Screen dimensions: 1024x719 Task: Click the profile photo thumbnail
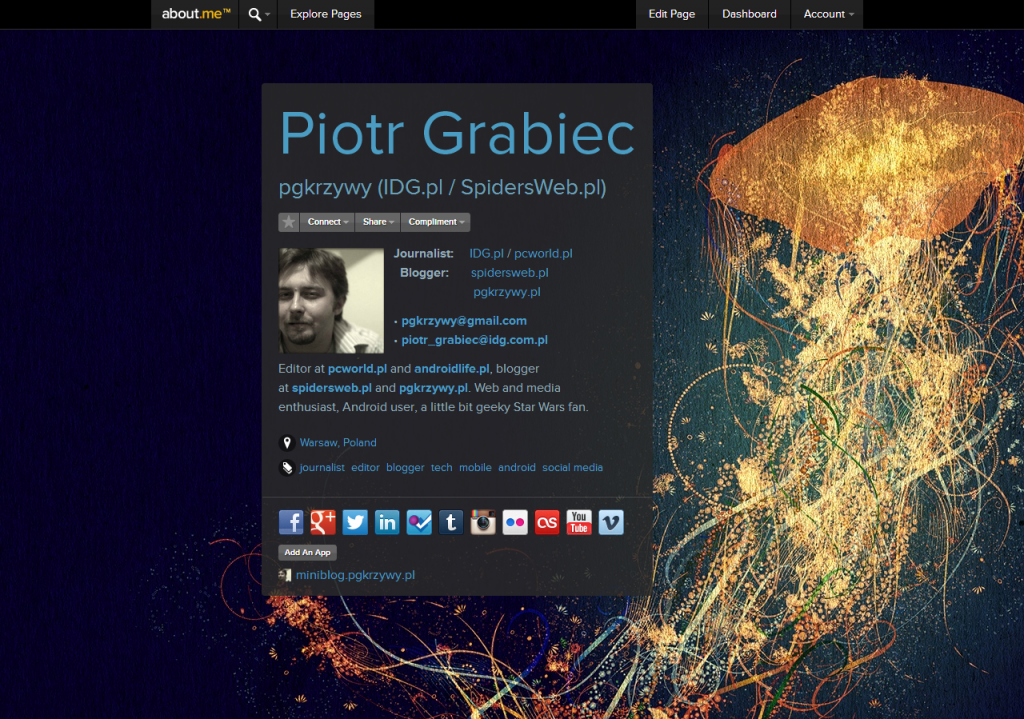pos(331,300)
